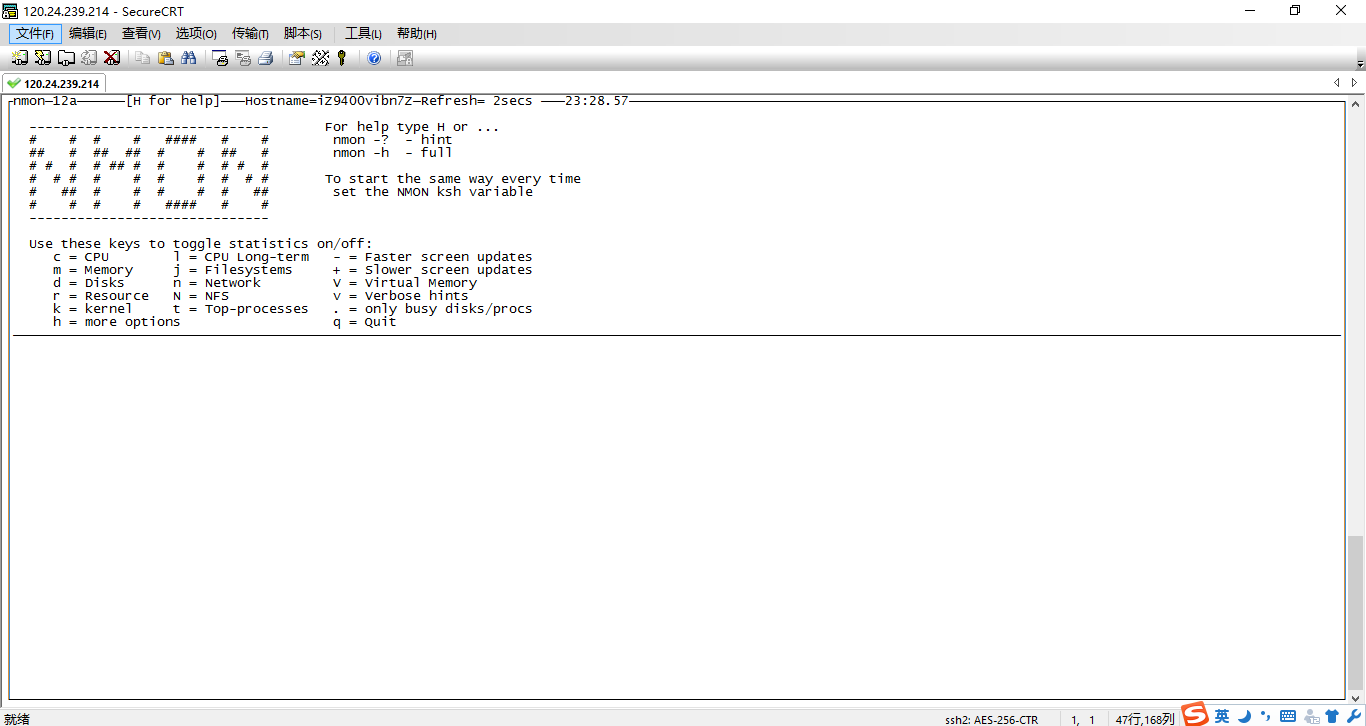Click the 'N = NFS' text
This screenshot has height=726, width=1366.
(x=201, y=296)
